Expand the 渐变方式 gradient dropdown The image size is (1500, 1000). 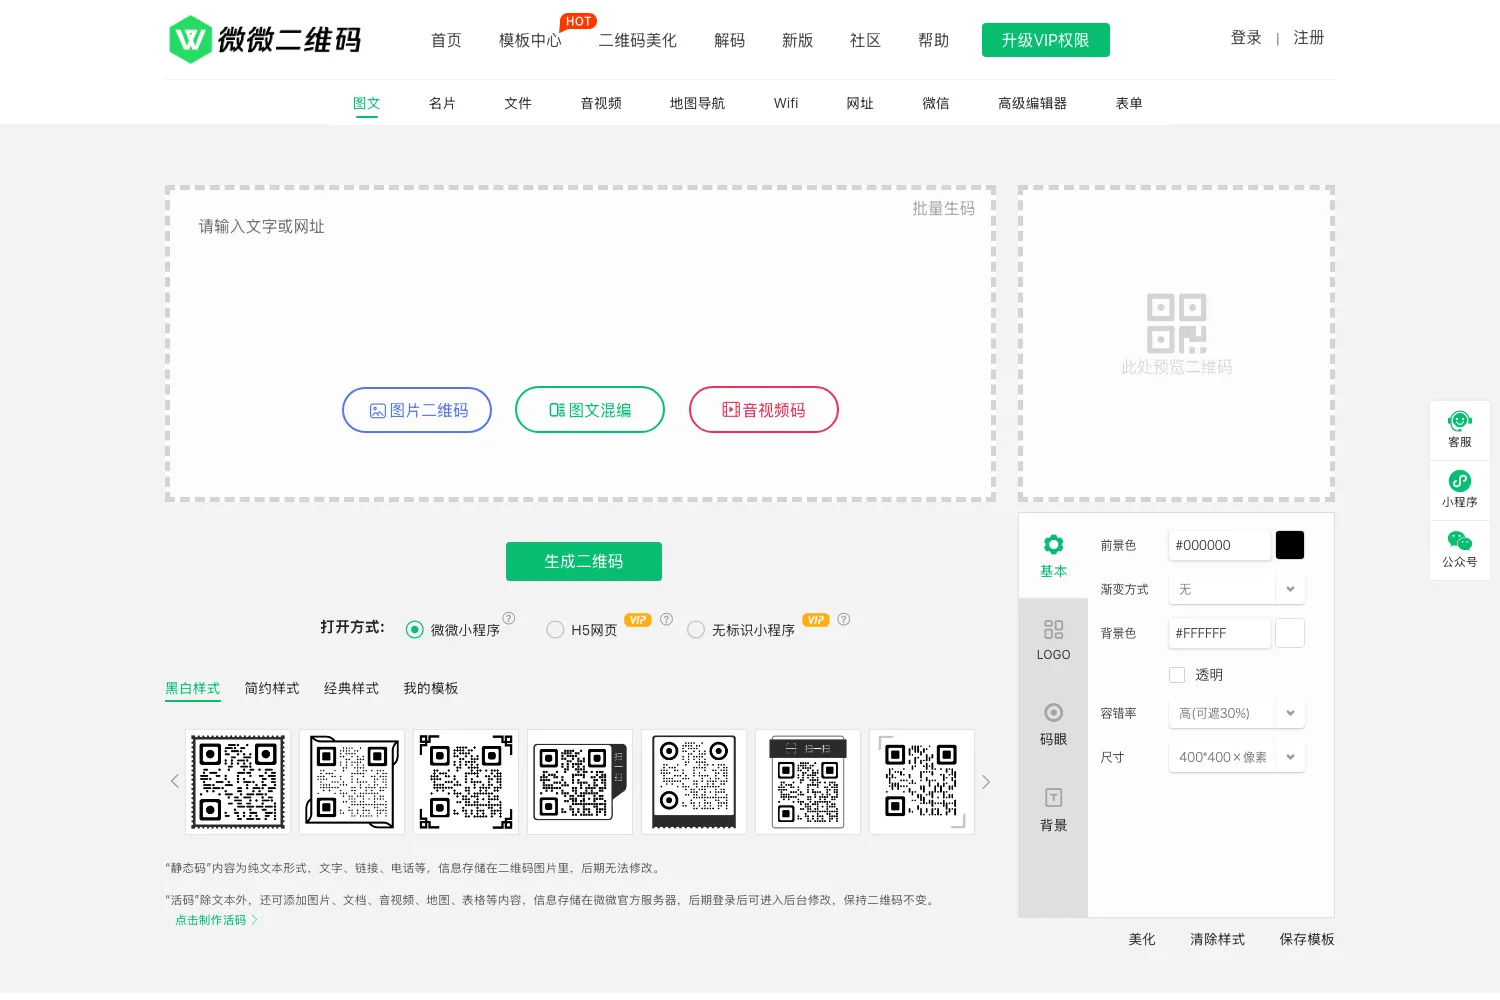tap(1236, 589)
